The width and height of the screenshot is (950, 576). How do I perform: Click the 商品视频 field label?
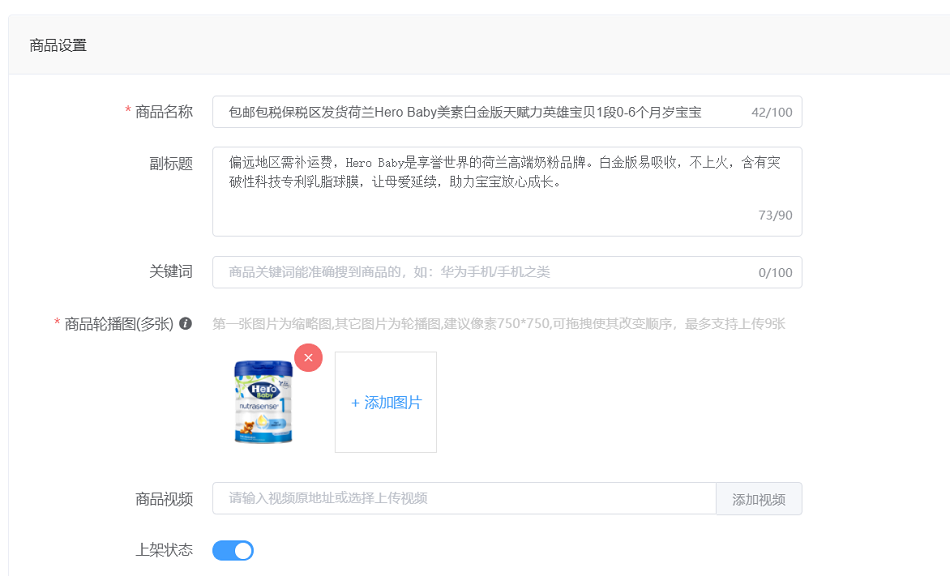[x=164, y=499]
